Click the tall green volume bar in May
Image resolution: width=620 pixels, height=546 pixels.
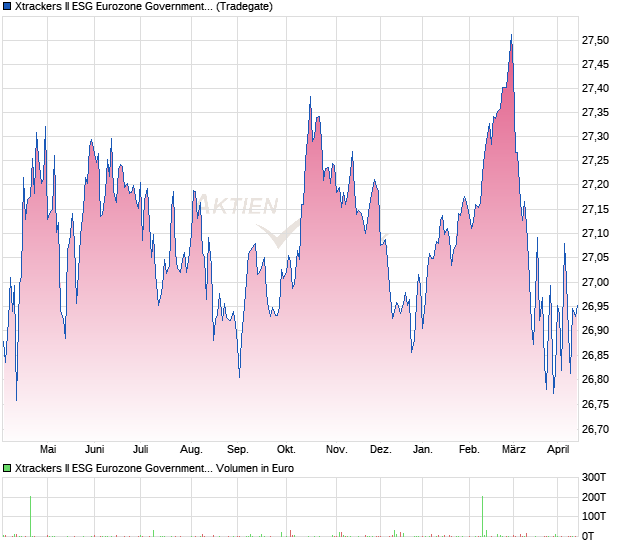pos(30,515)
